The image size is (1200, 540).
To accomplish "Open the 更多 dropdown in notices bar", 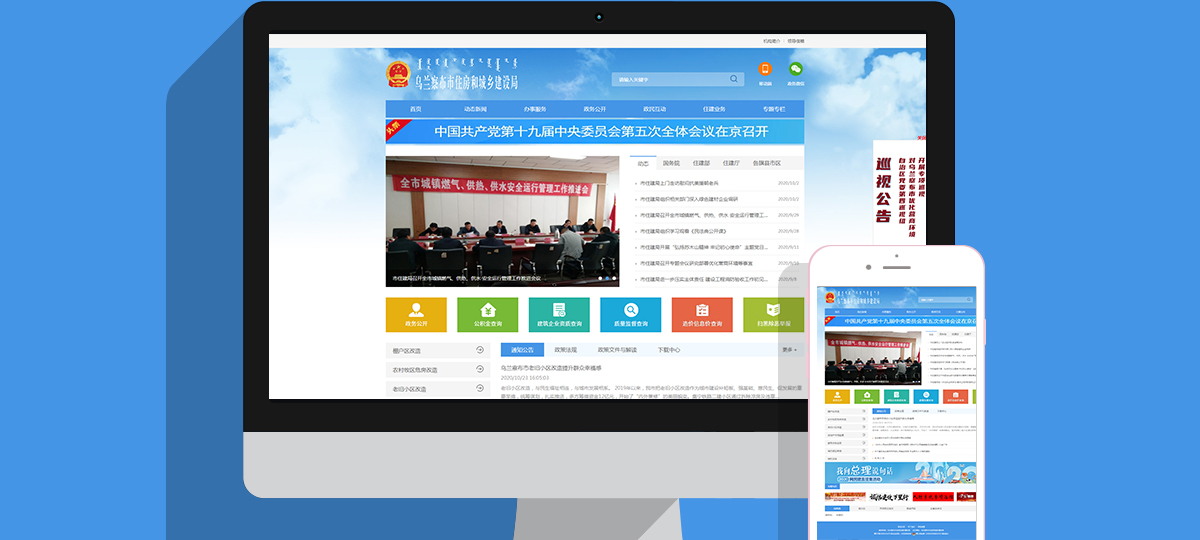I will coord(790,350).
